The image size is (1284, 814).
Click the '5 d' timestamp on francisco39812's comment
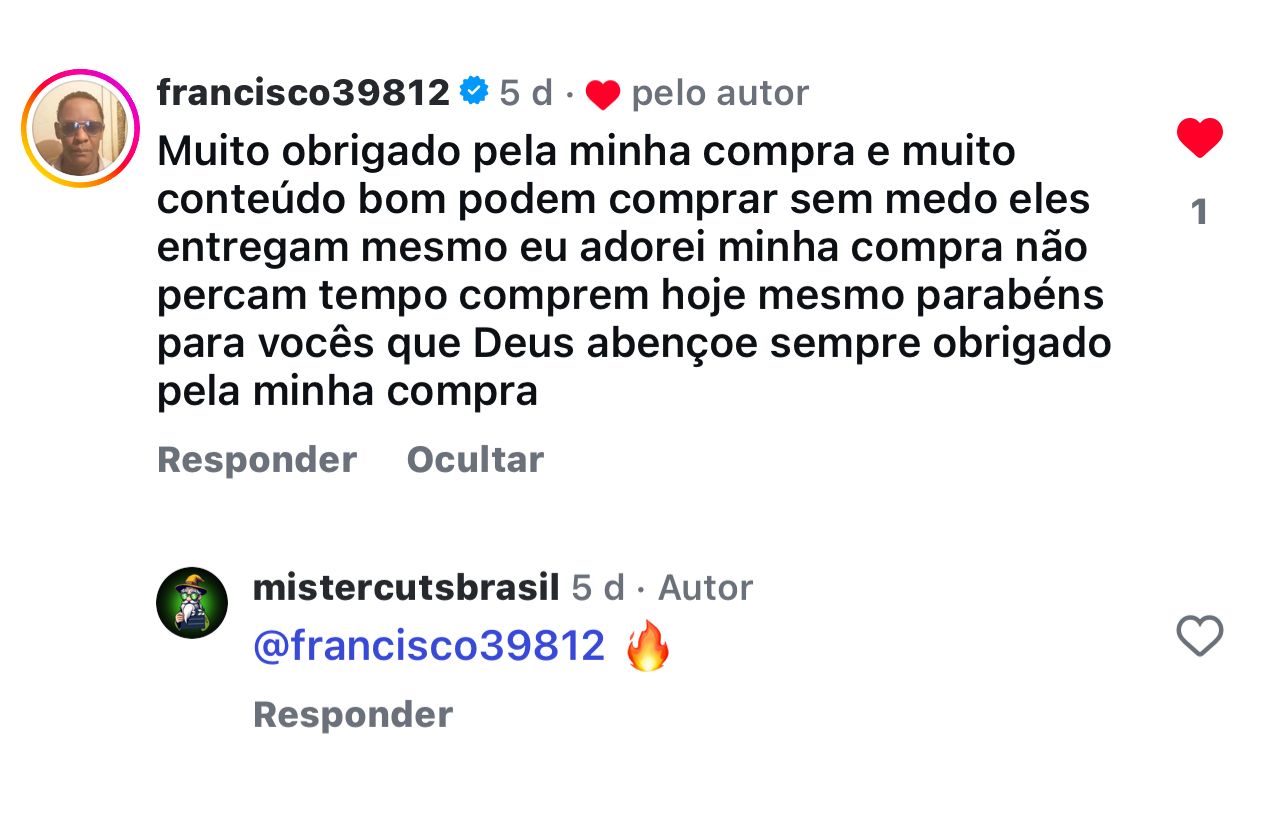pyautogui.click(x=526, y=93)
